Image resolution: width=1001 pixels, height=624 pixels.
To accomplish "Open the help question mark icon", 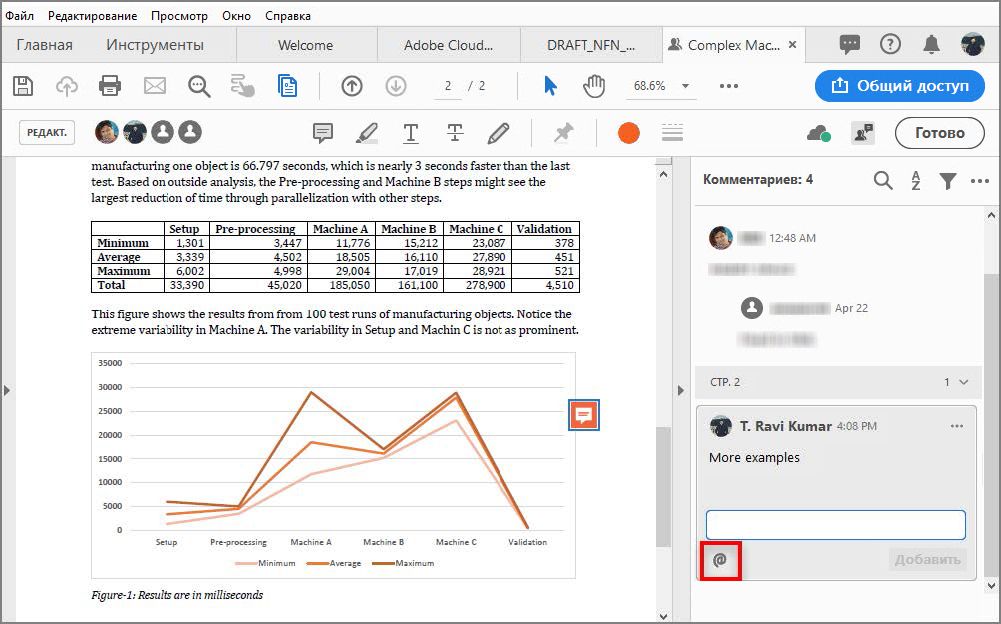I will (x=890, y=44).
